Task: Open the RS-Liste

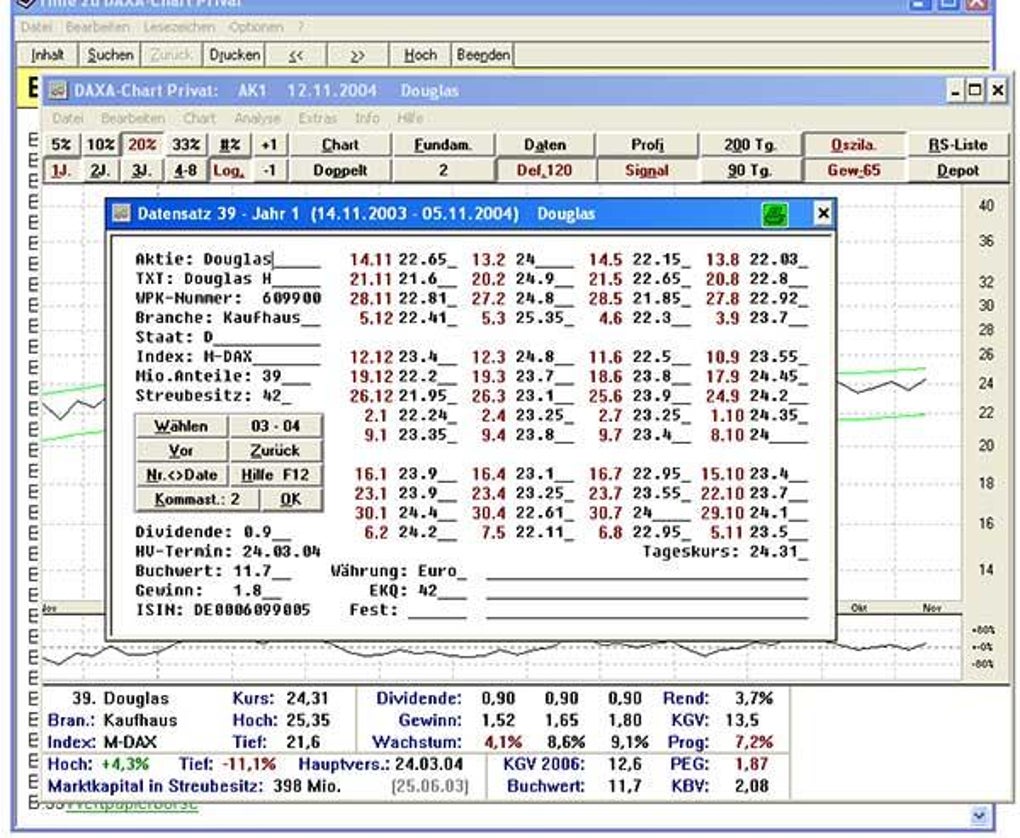Action: (x=958, y=144)
